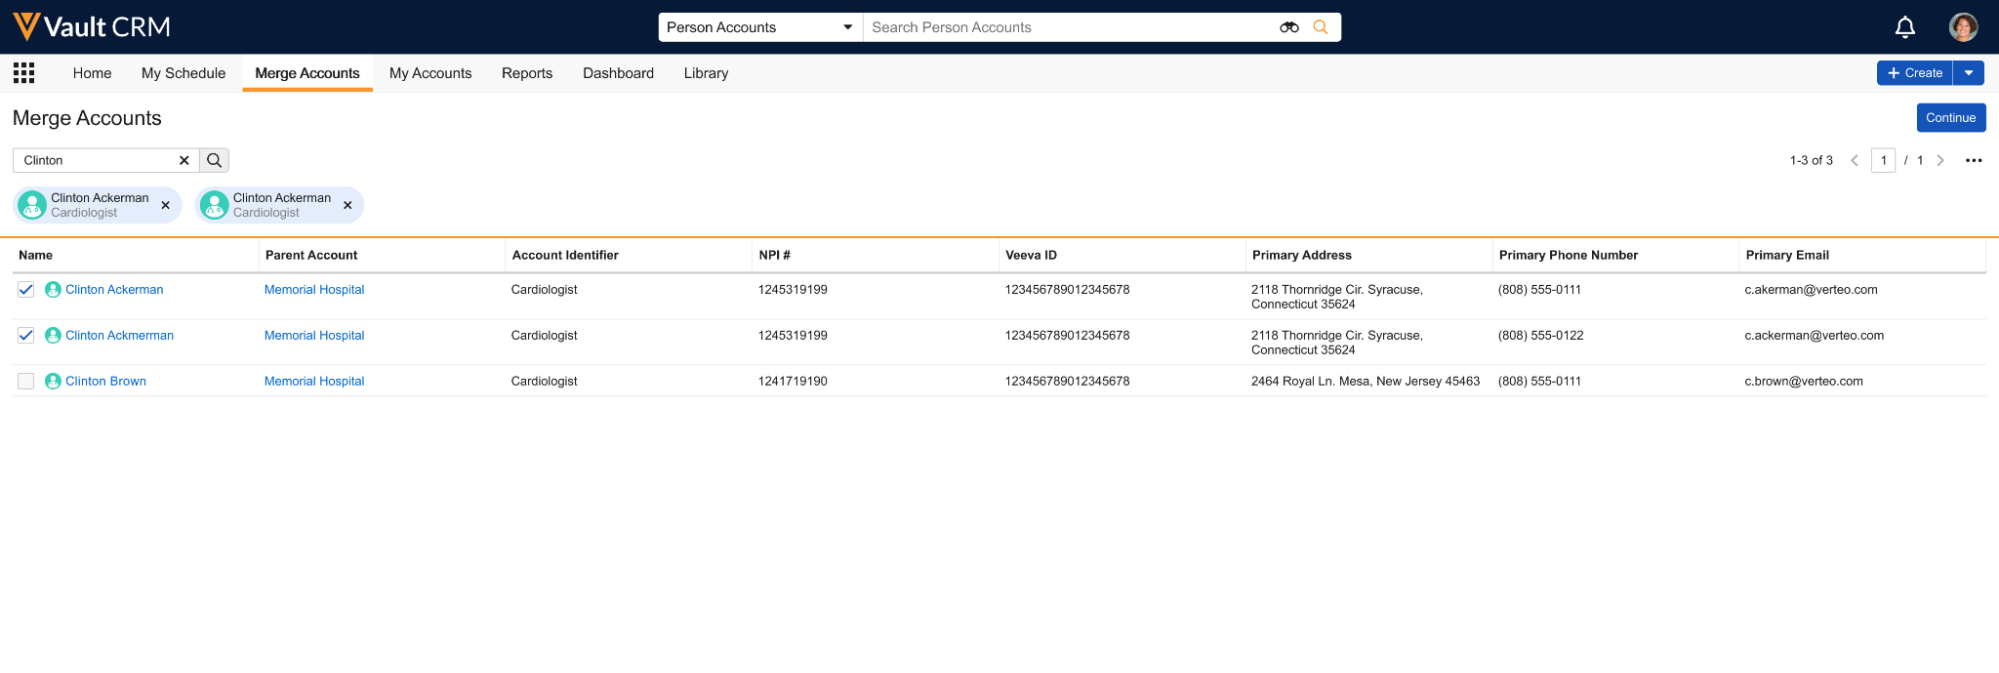Uncheck the Clinton Ackmerman row checkbox
The image size is (1999, 673).
click(x=26, y=336)
